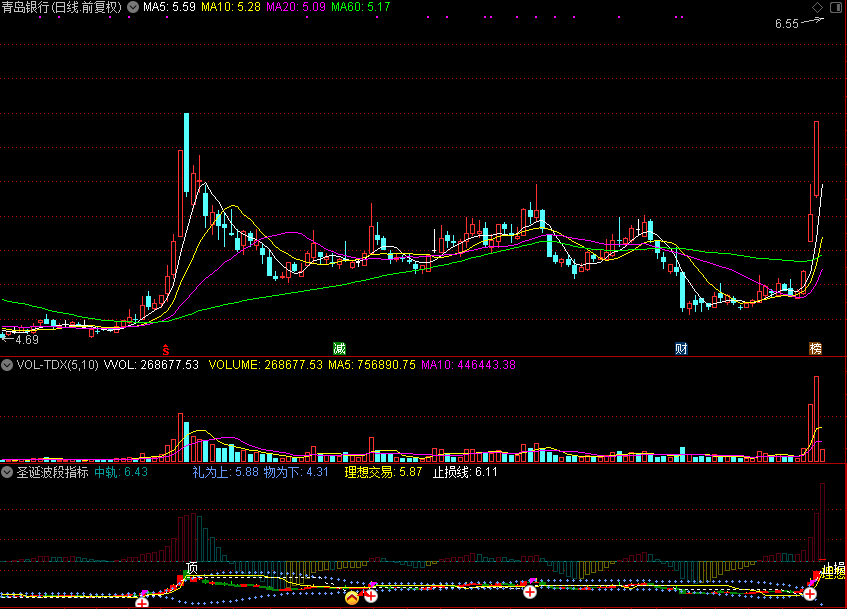Open the orange 榜 ranking marker
847x609 pixels.
pos(815,349)
